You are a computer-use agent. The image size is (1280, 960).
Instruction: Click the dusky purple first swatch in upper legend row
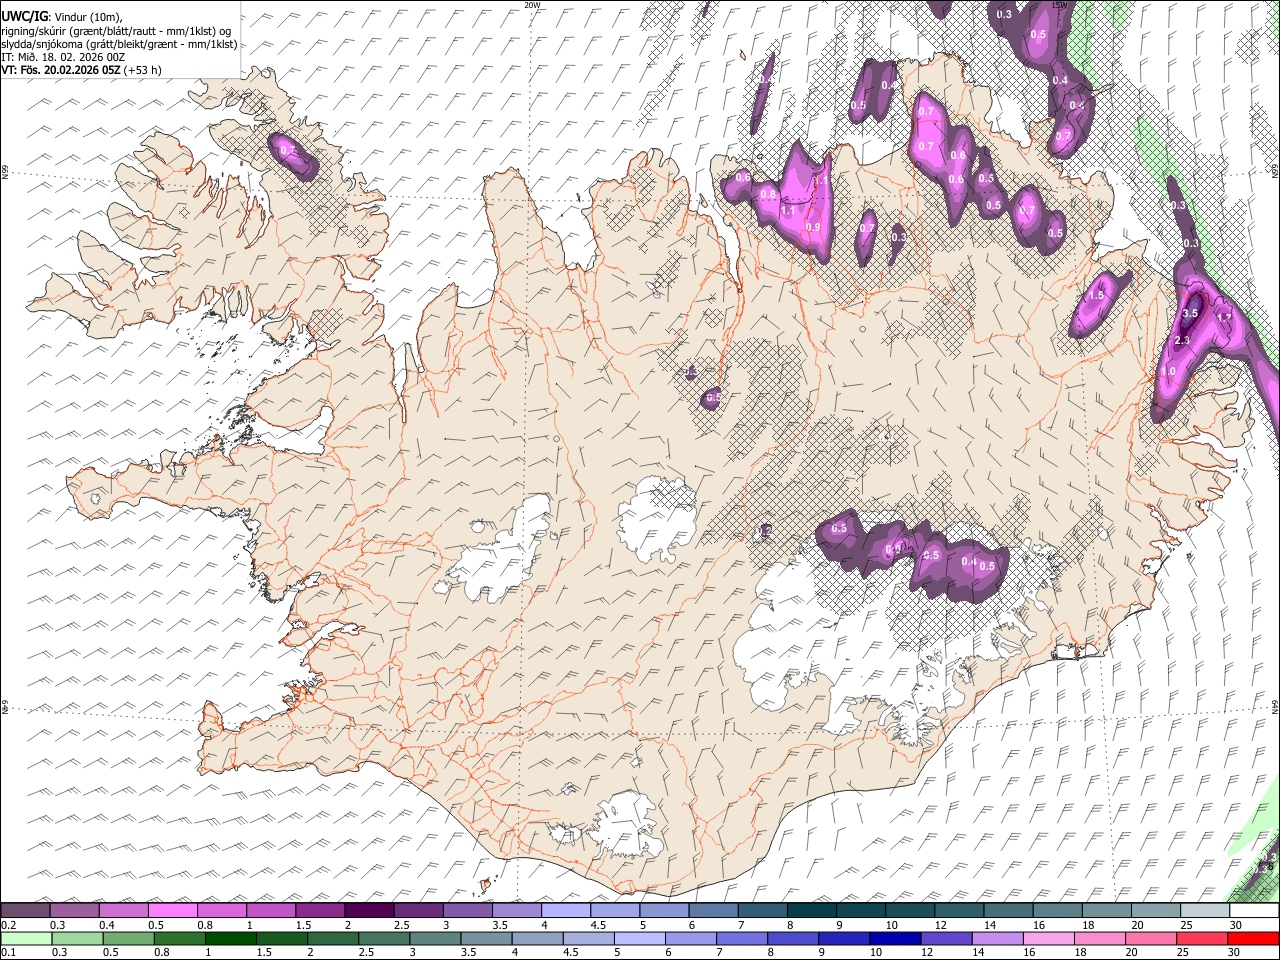pyautogui.click(x=25, y=911)
